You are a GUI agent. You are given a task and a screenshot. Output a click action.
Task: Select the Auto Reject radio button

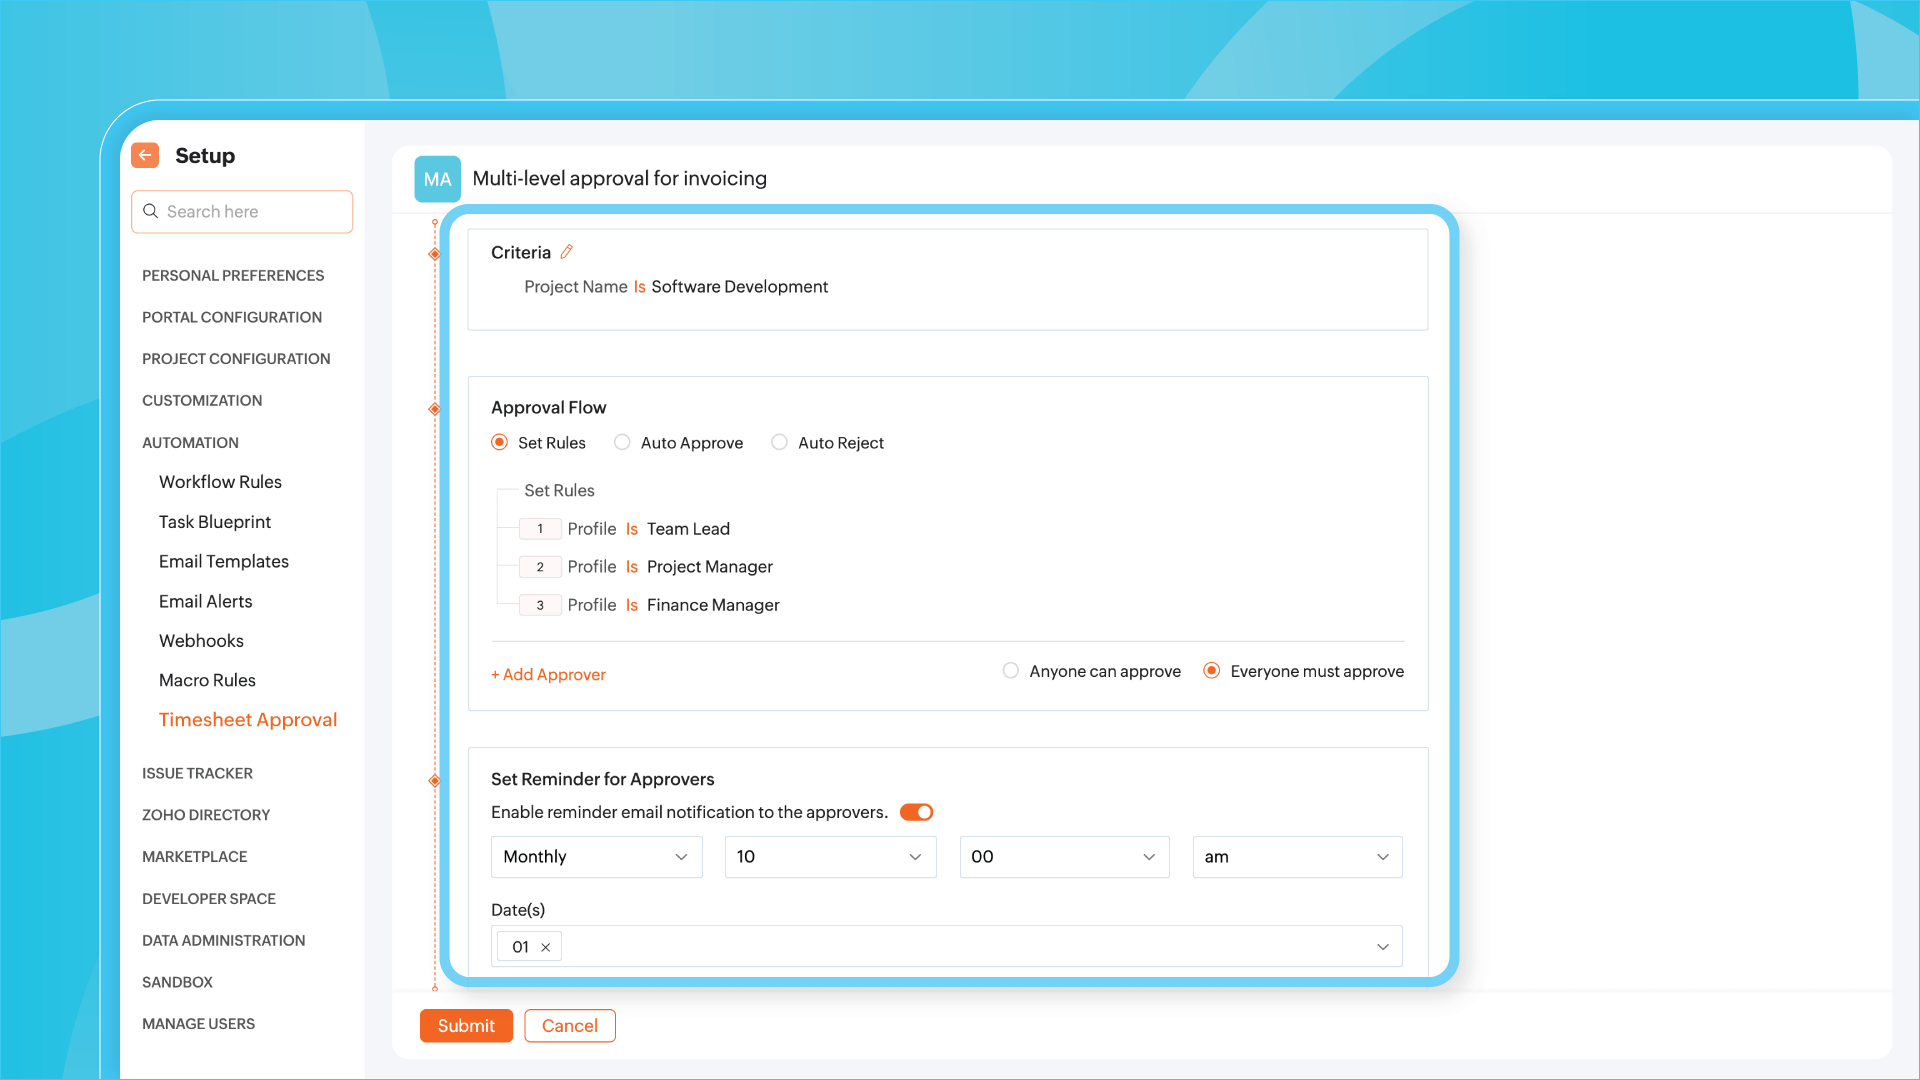[779, 442]
